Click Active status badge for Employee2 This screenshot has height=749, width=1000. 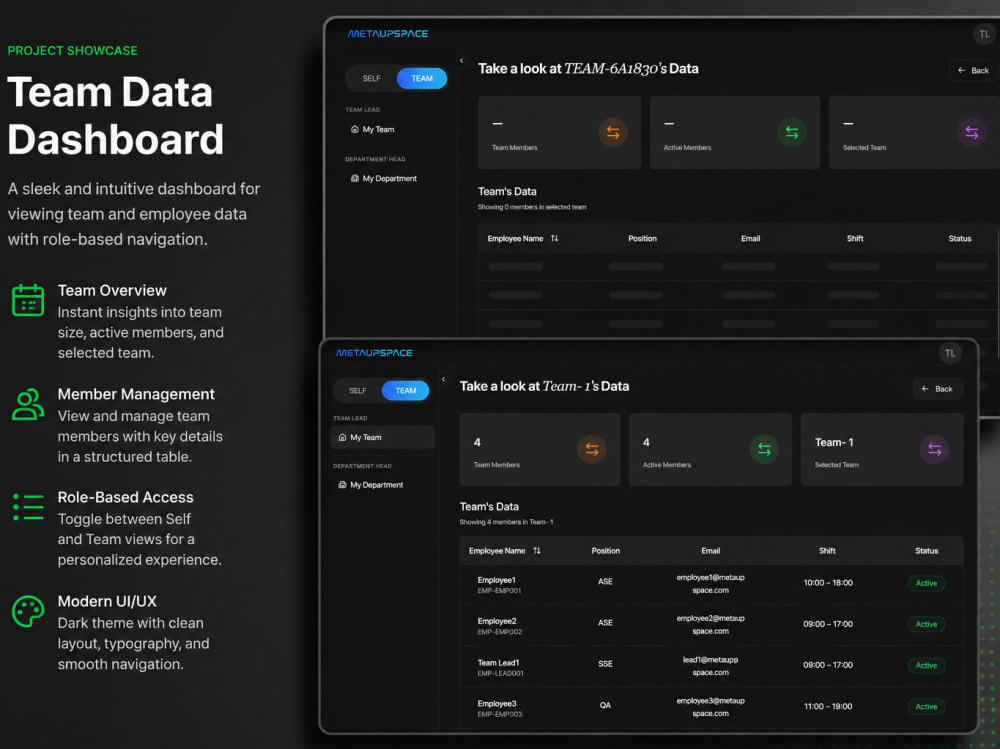coord(926,624)
